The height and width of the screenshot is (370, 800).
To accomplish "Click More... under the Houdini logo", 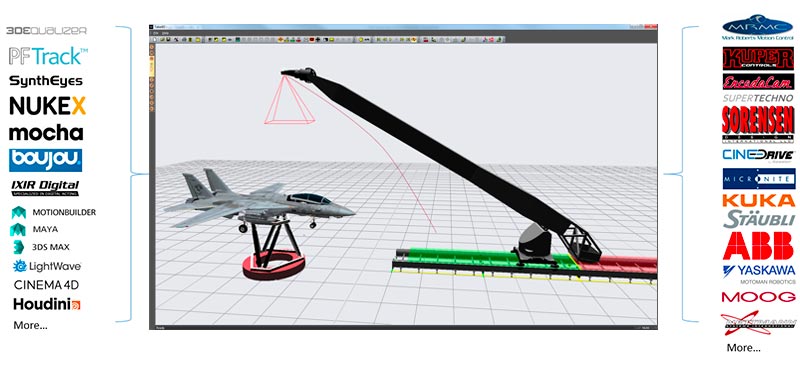I will click(x=30, y=325).
